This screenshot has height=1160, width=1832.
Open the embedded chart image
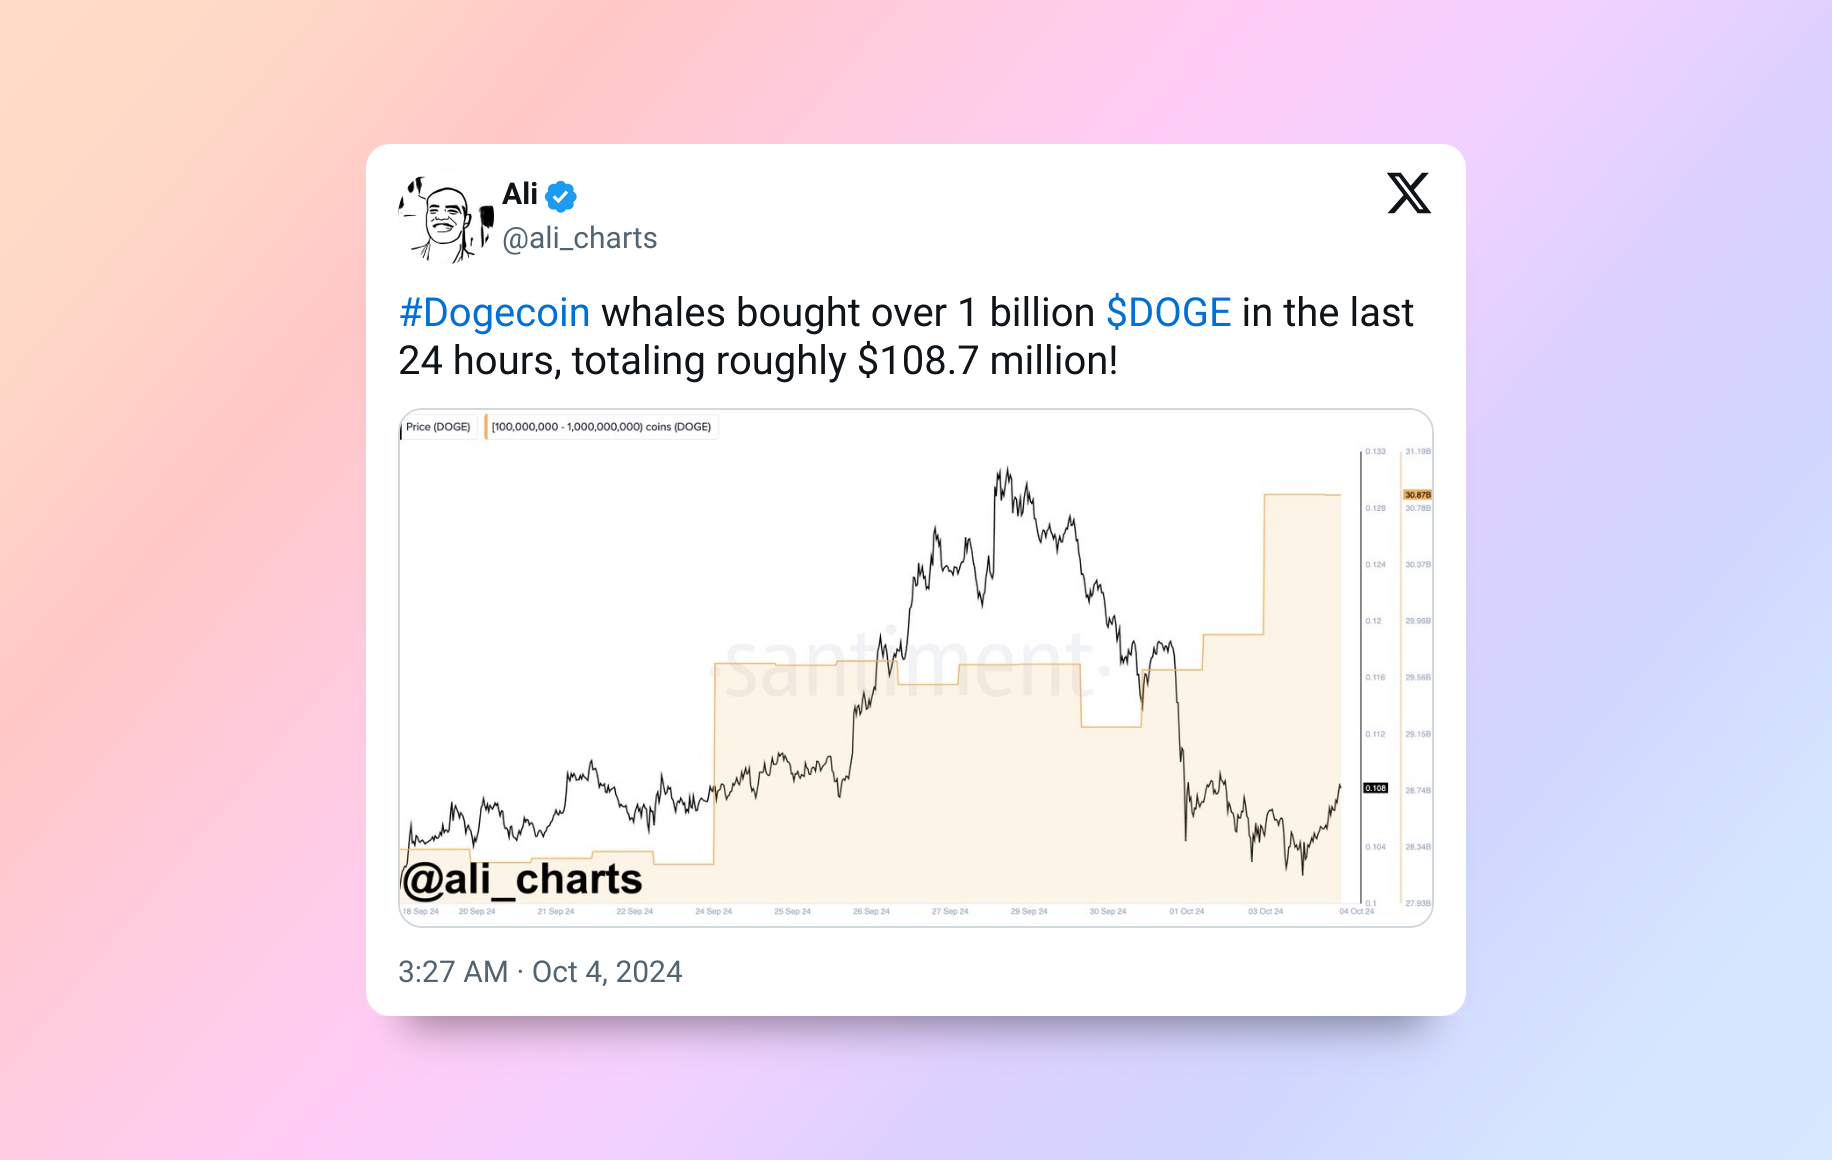[916, 668]
